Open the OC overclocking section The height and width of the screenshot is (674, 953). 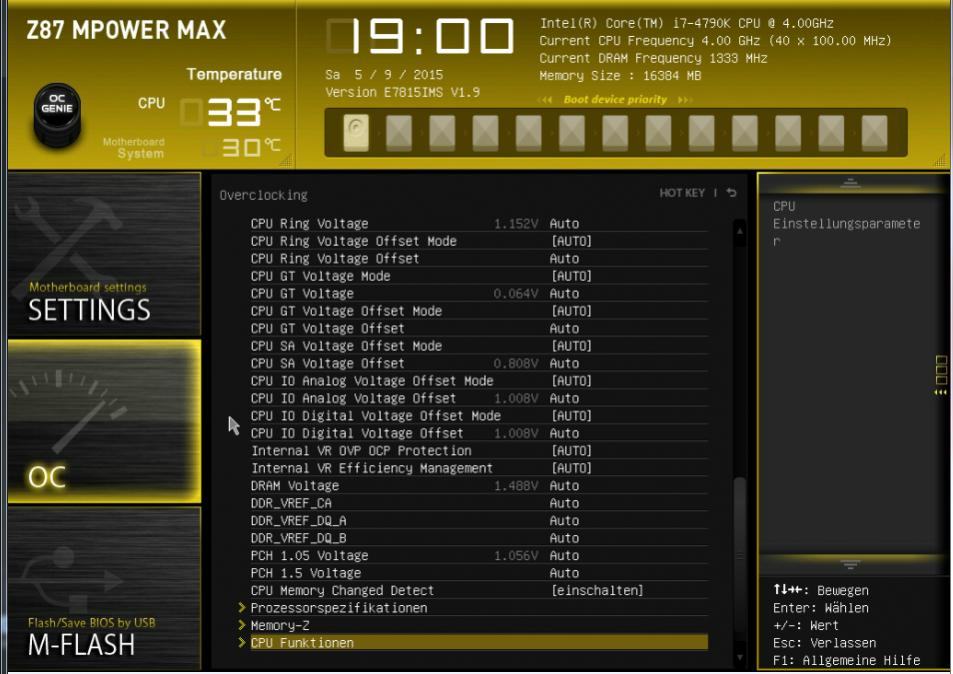pos(105,421)
